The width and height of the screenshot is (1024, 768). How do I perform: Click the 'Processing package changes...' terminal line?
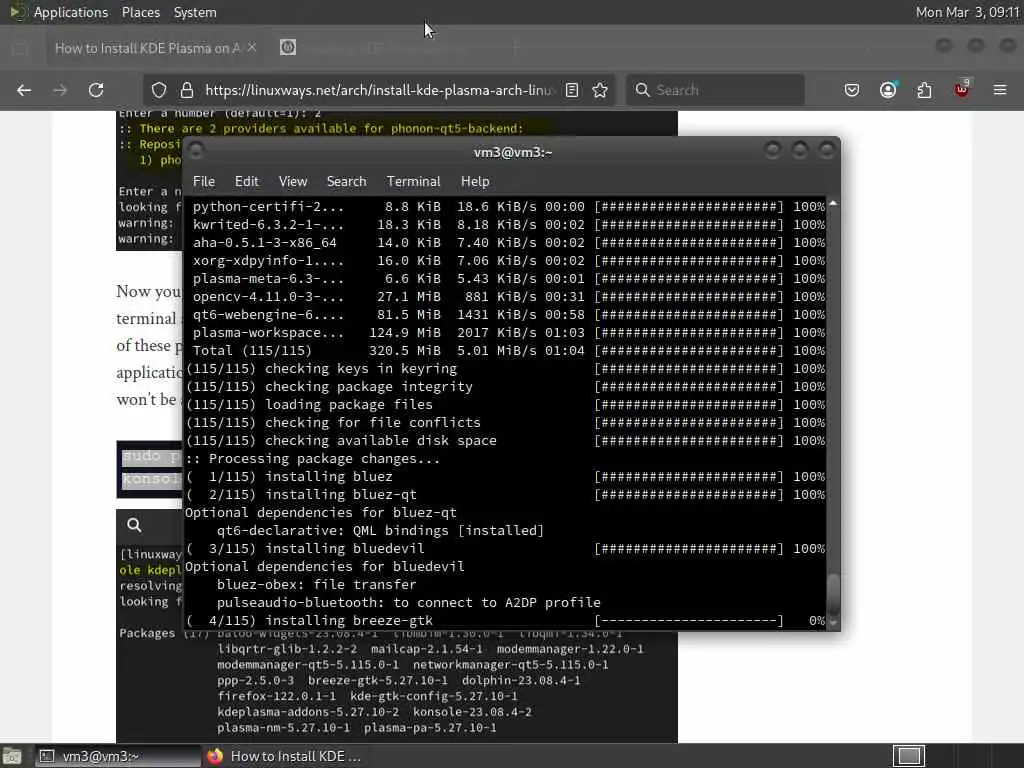[313, 458]
